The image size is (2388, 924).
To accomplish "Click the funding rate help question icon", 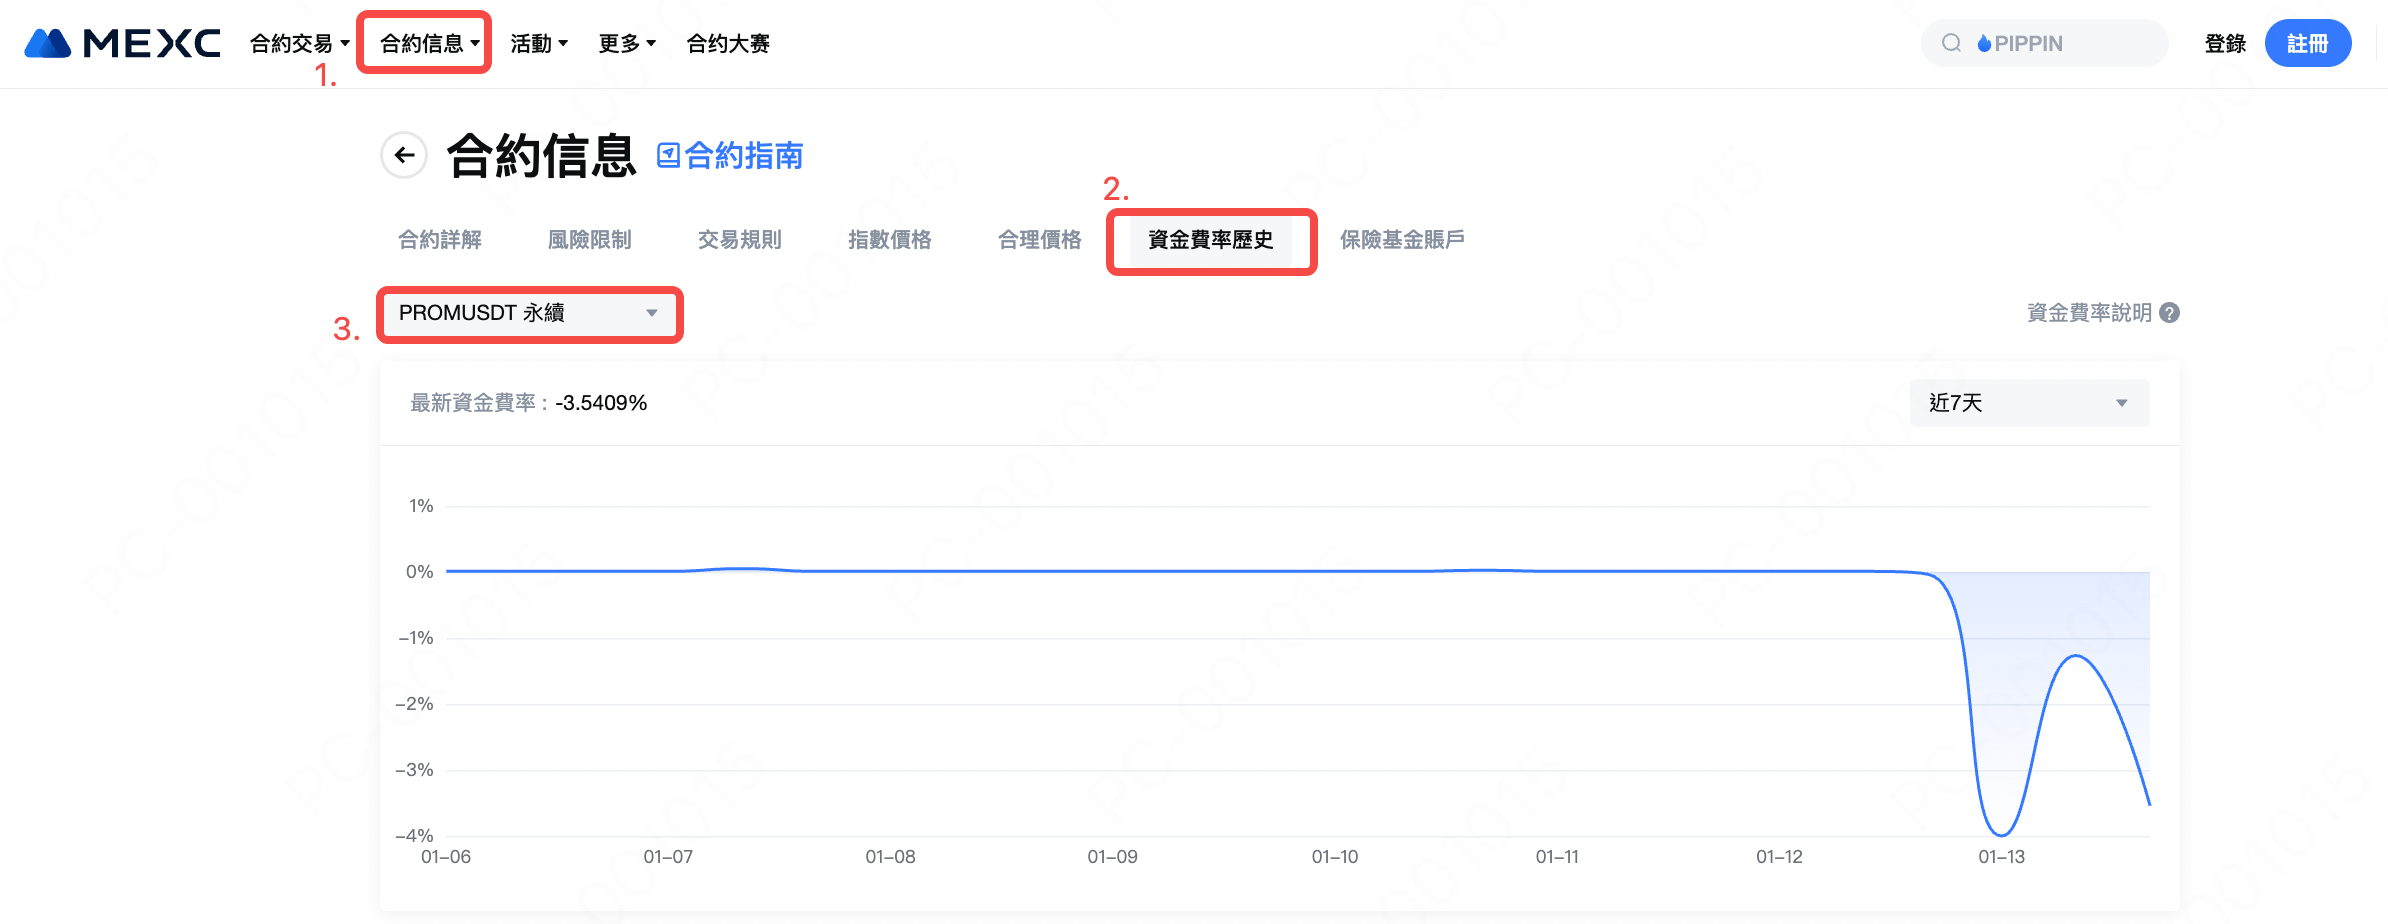I will [x=2169, y=313].
